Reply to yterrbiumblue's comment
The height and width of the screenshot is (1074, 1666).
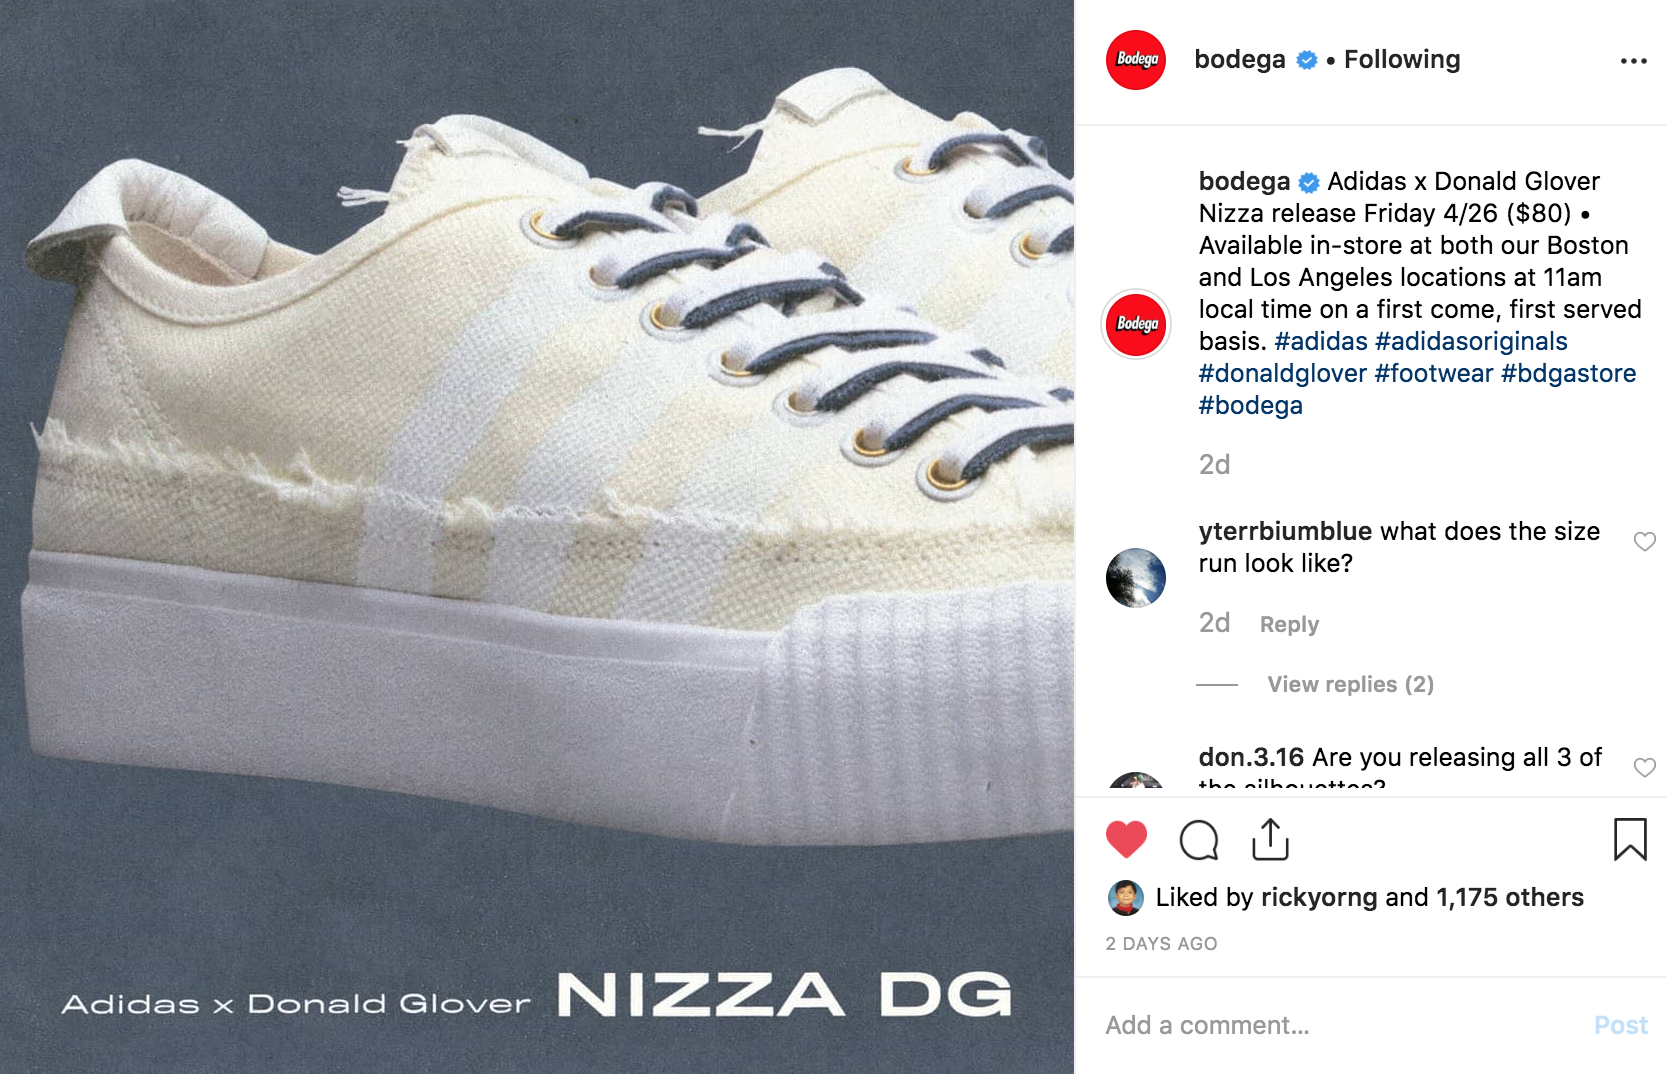1289,624
